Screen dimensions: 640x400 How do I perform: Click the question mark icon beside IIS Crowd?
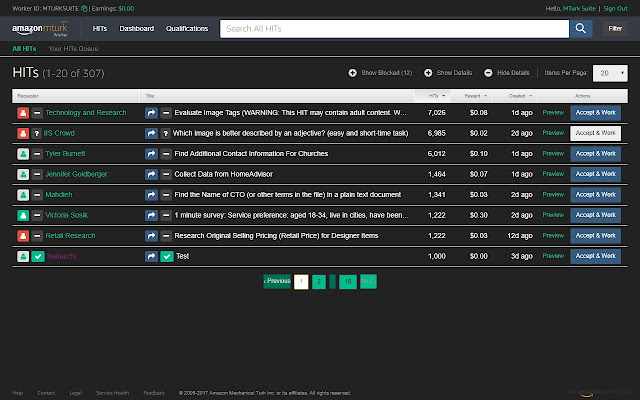pos(37,133)
